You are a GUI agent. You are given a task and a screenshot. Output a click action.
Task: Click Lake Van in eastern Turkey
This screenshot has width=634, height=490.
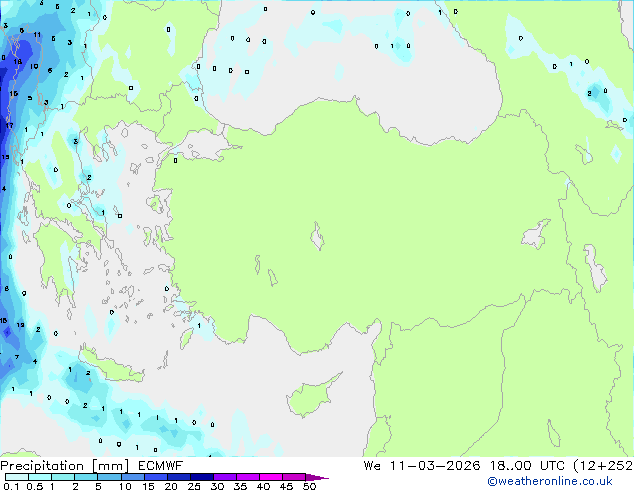click(x=535, y=235)
